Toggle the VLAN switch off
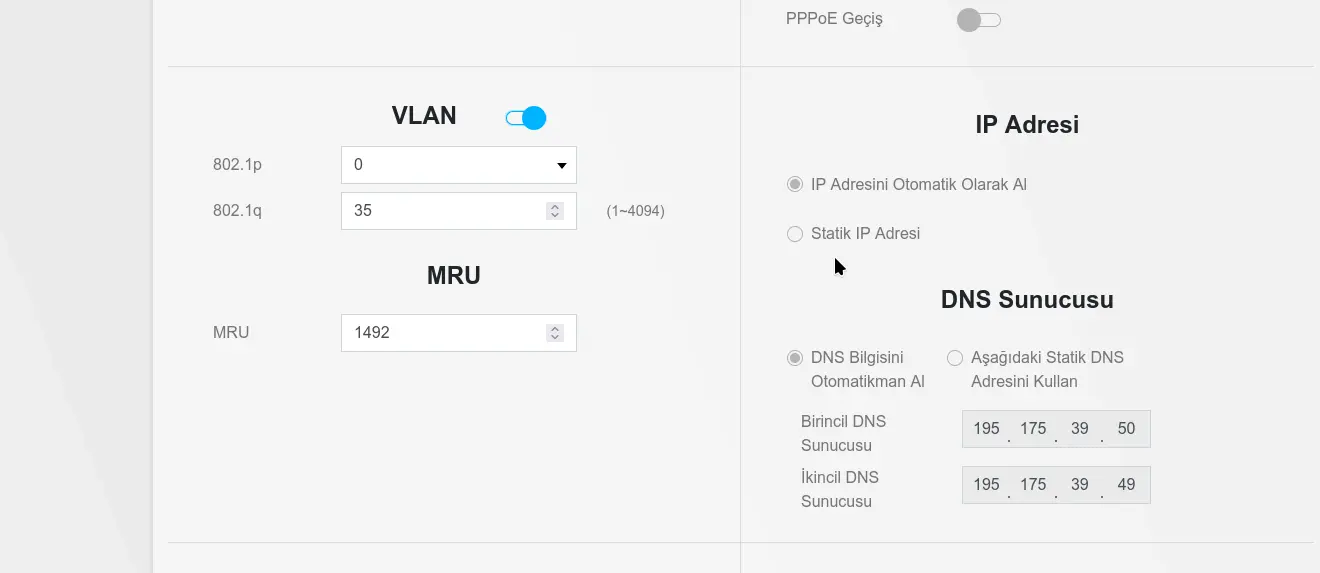 coord(526,118)
